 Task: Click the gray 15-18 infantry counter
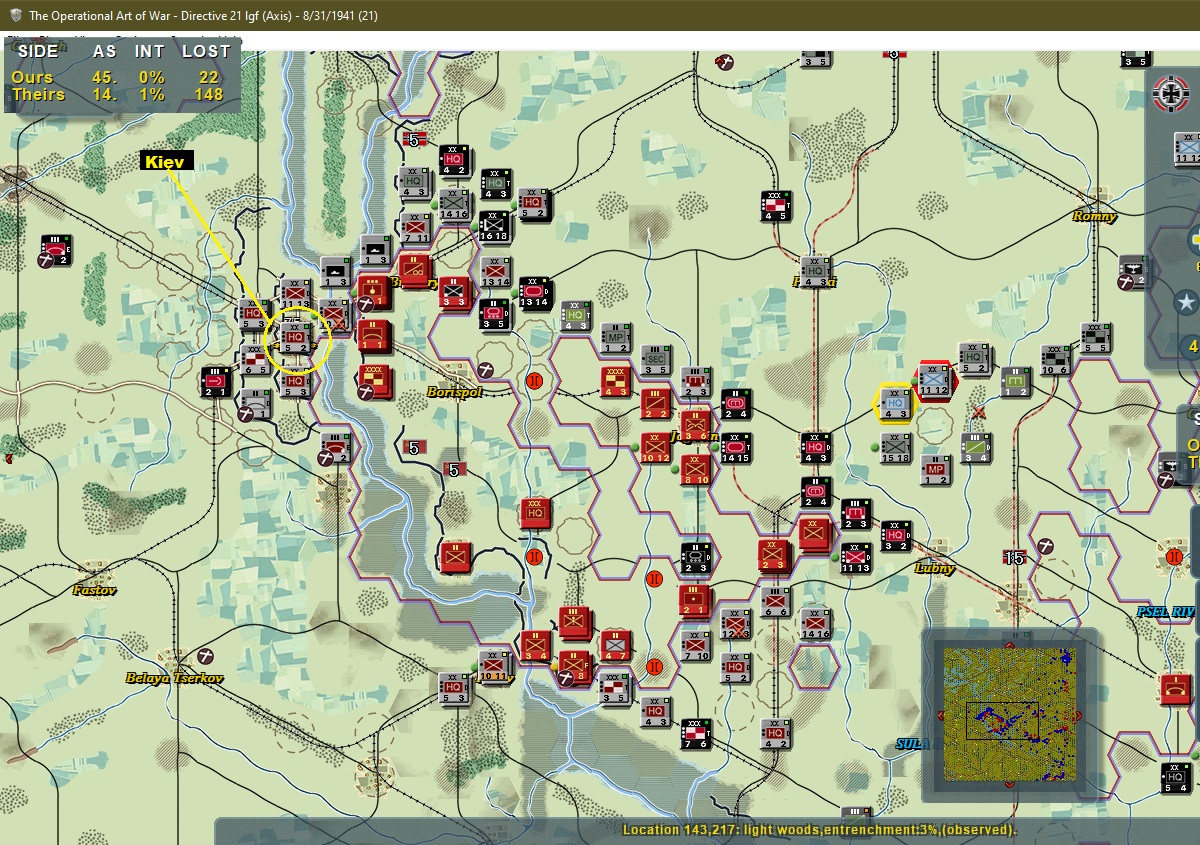[x=895, y=448]
